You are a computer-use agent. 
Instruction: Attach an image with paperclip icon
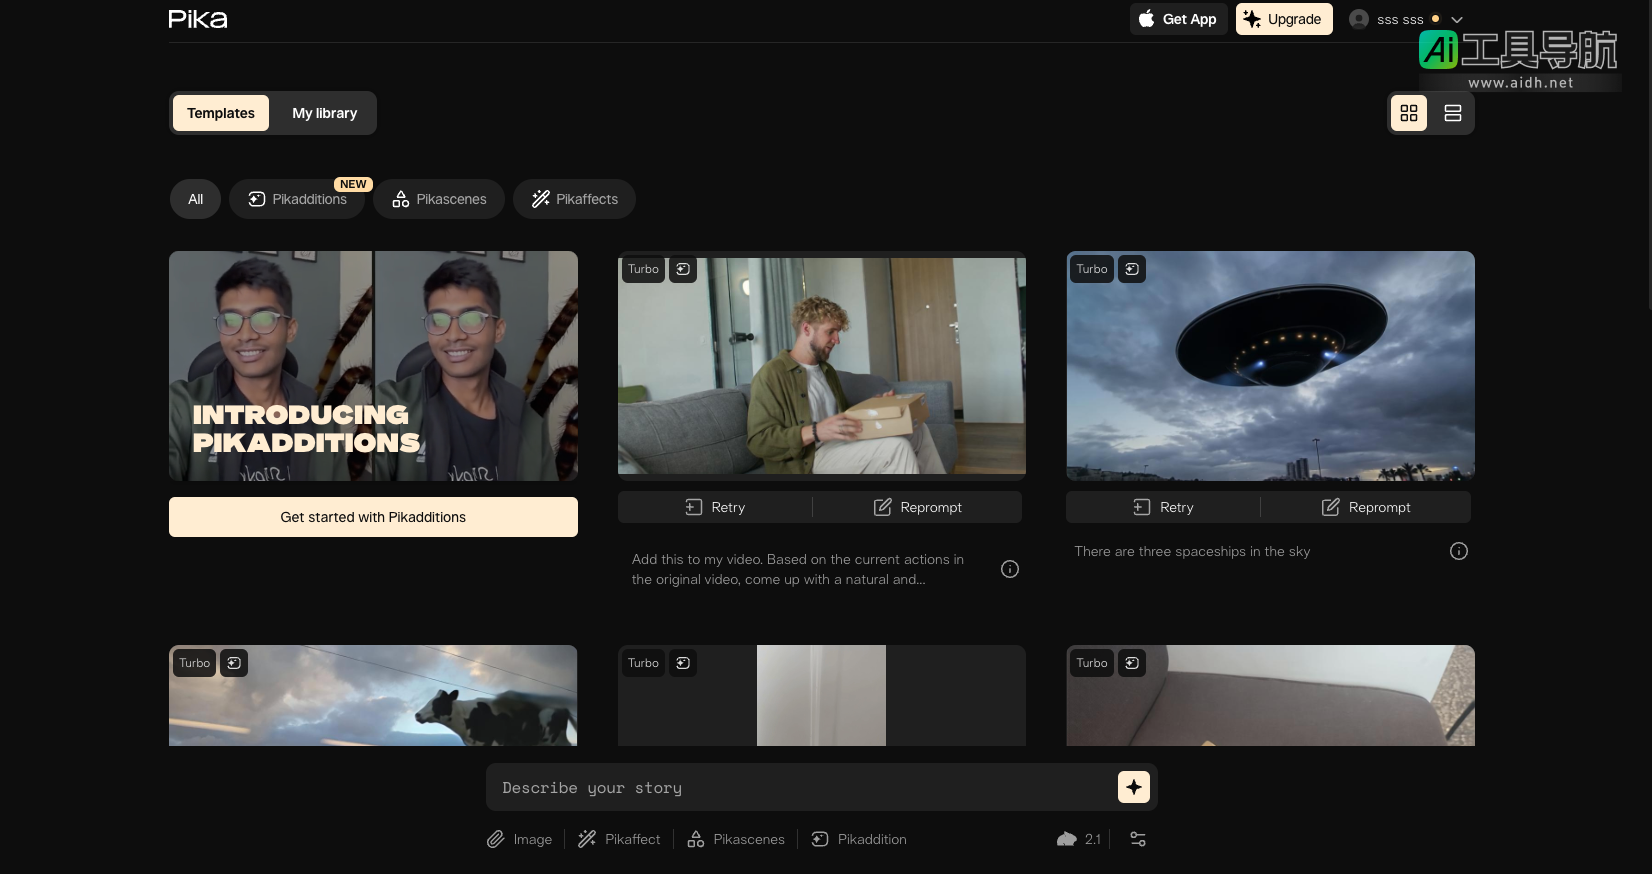point(496,839)
